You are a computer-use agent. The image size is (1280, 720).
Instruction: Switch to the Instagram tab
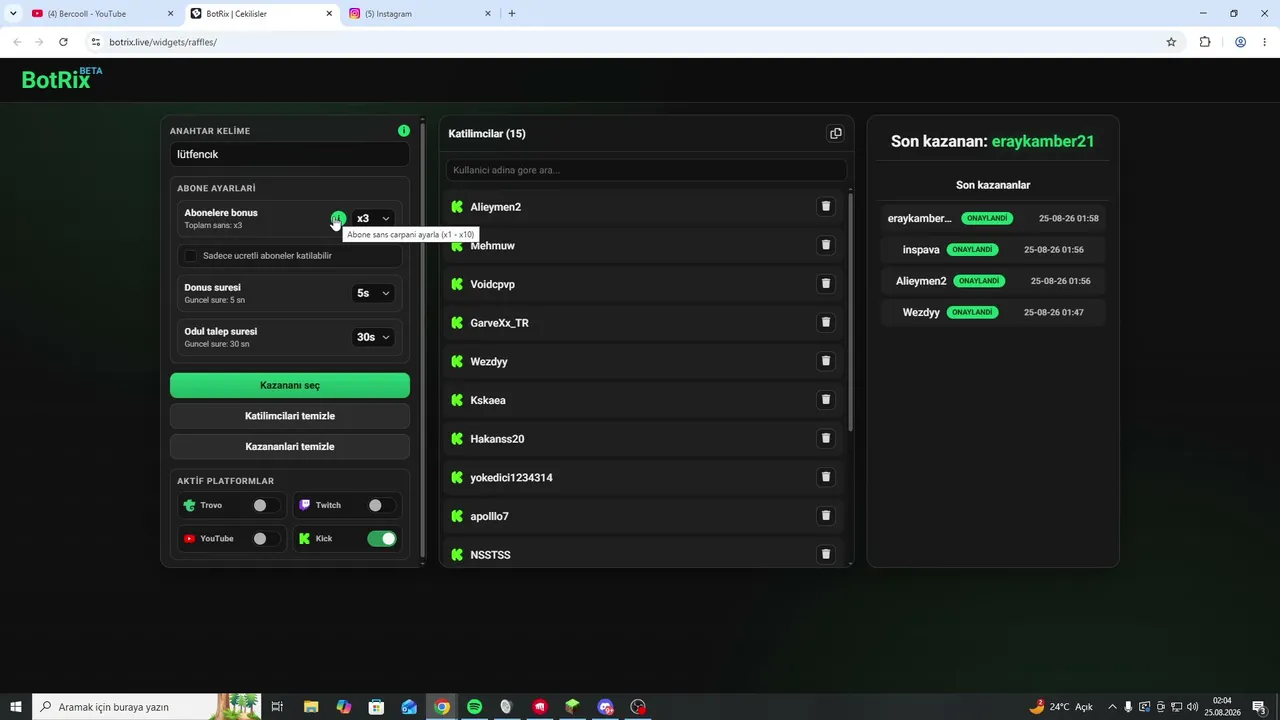420,14
